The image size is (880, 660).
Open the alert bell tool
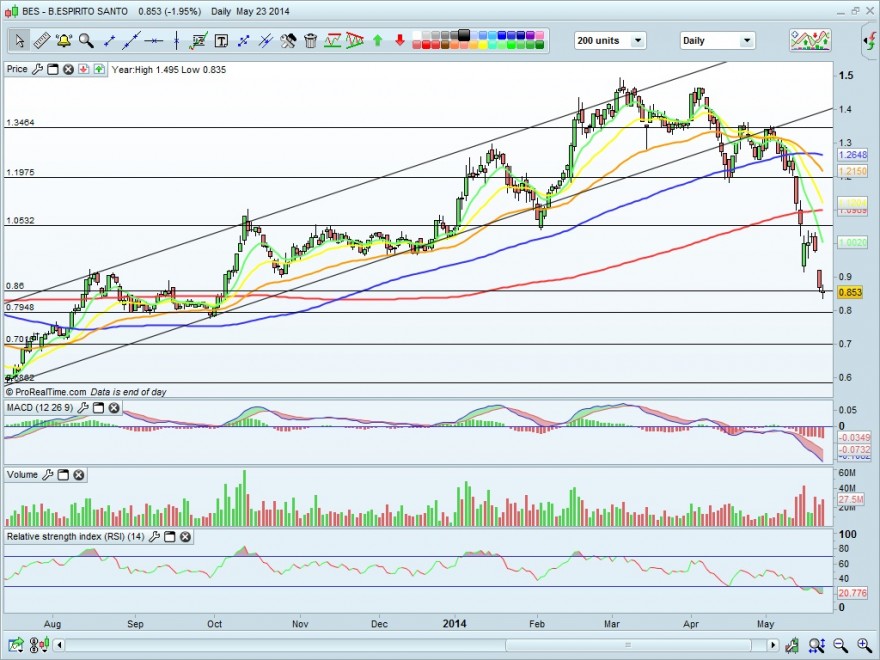pos(63,40)
